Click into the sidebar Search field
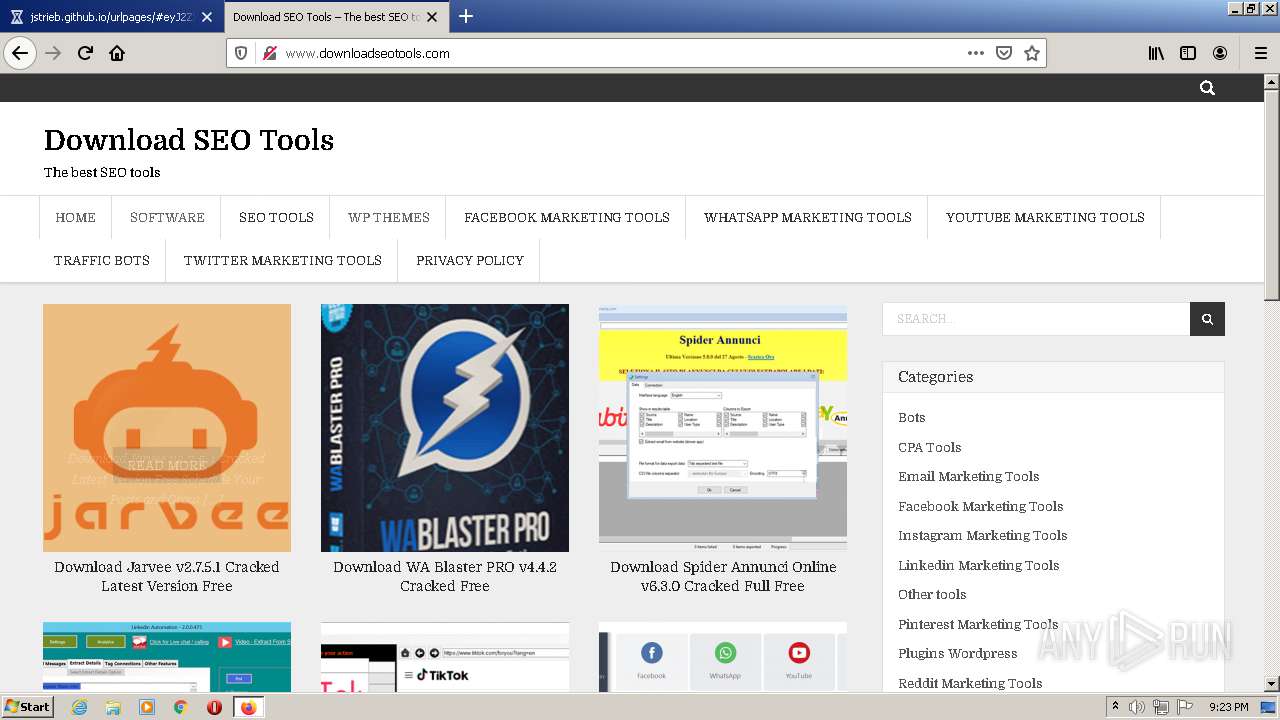This screenshot has height=720, width=1280. 1036,319
